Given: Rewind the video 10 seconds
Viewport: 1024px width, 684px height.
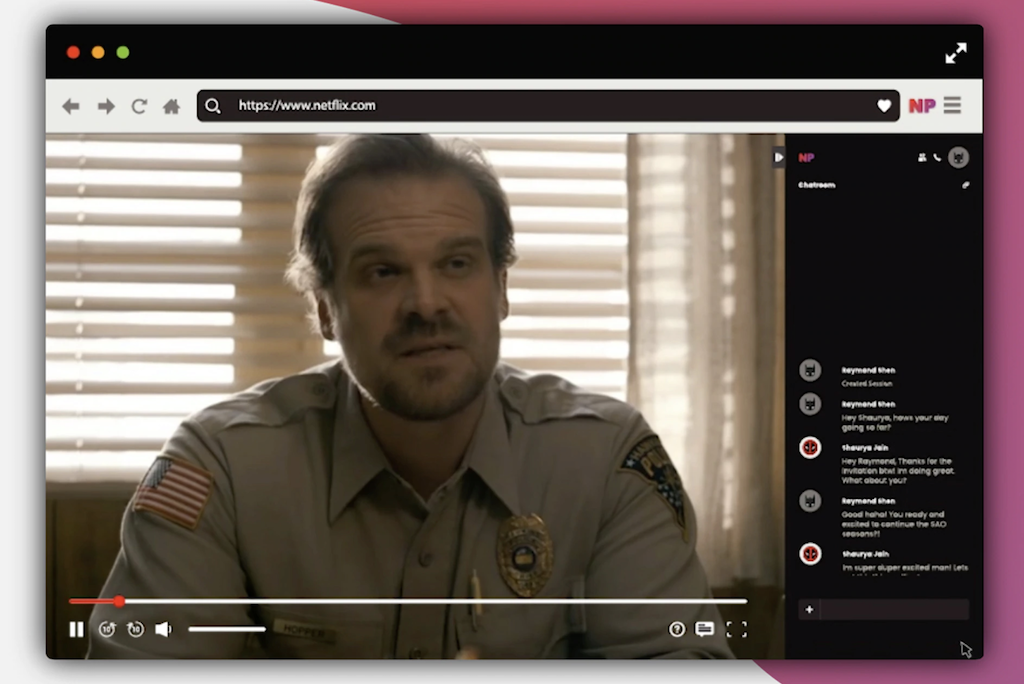Looking at the screenshot, I should point(107,629).
